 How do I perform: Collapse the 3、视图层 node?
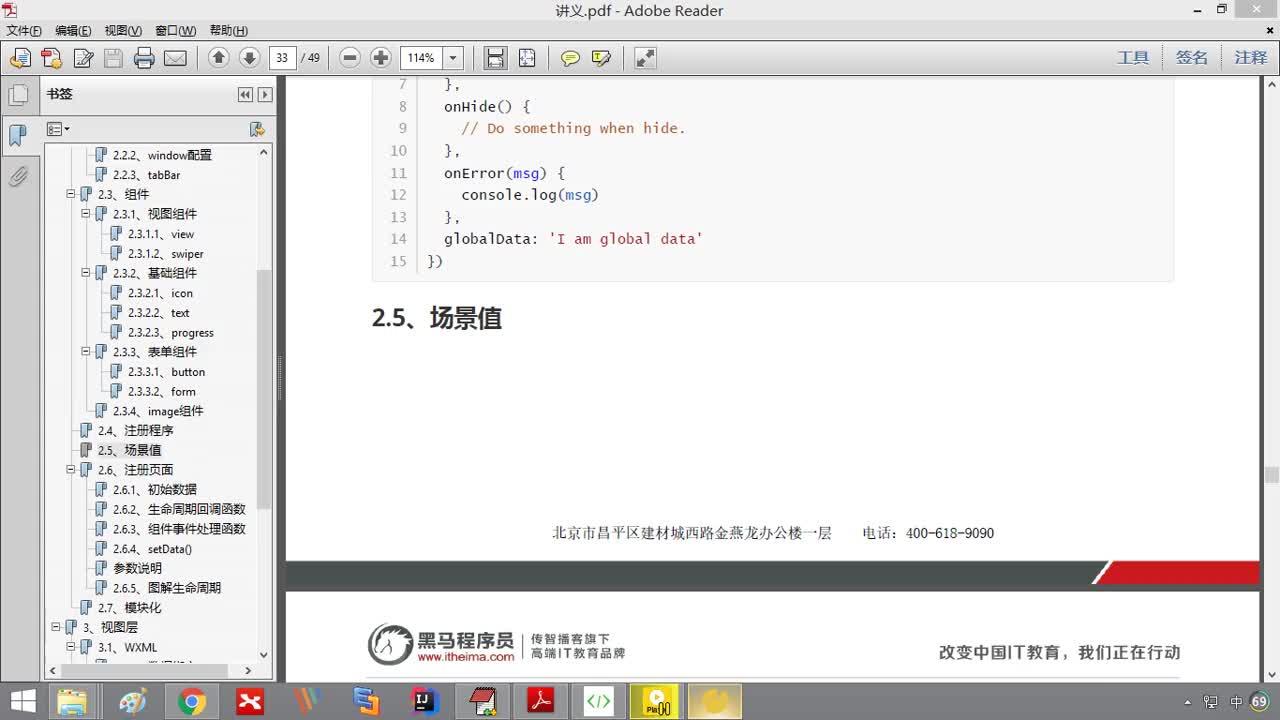click(x=56, y=628)
